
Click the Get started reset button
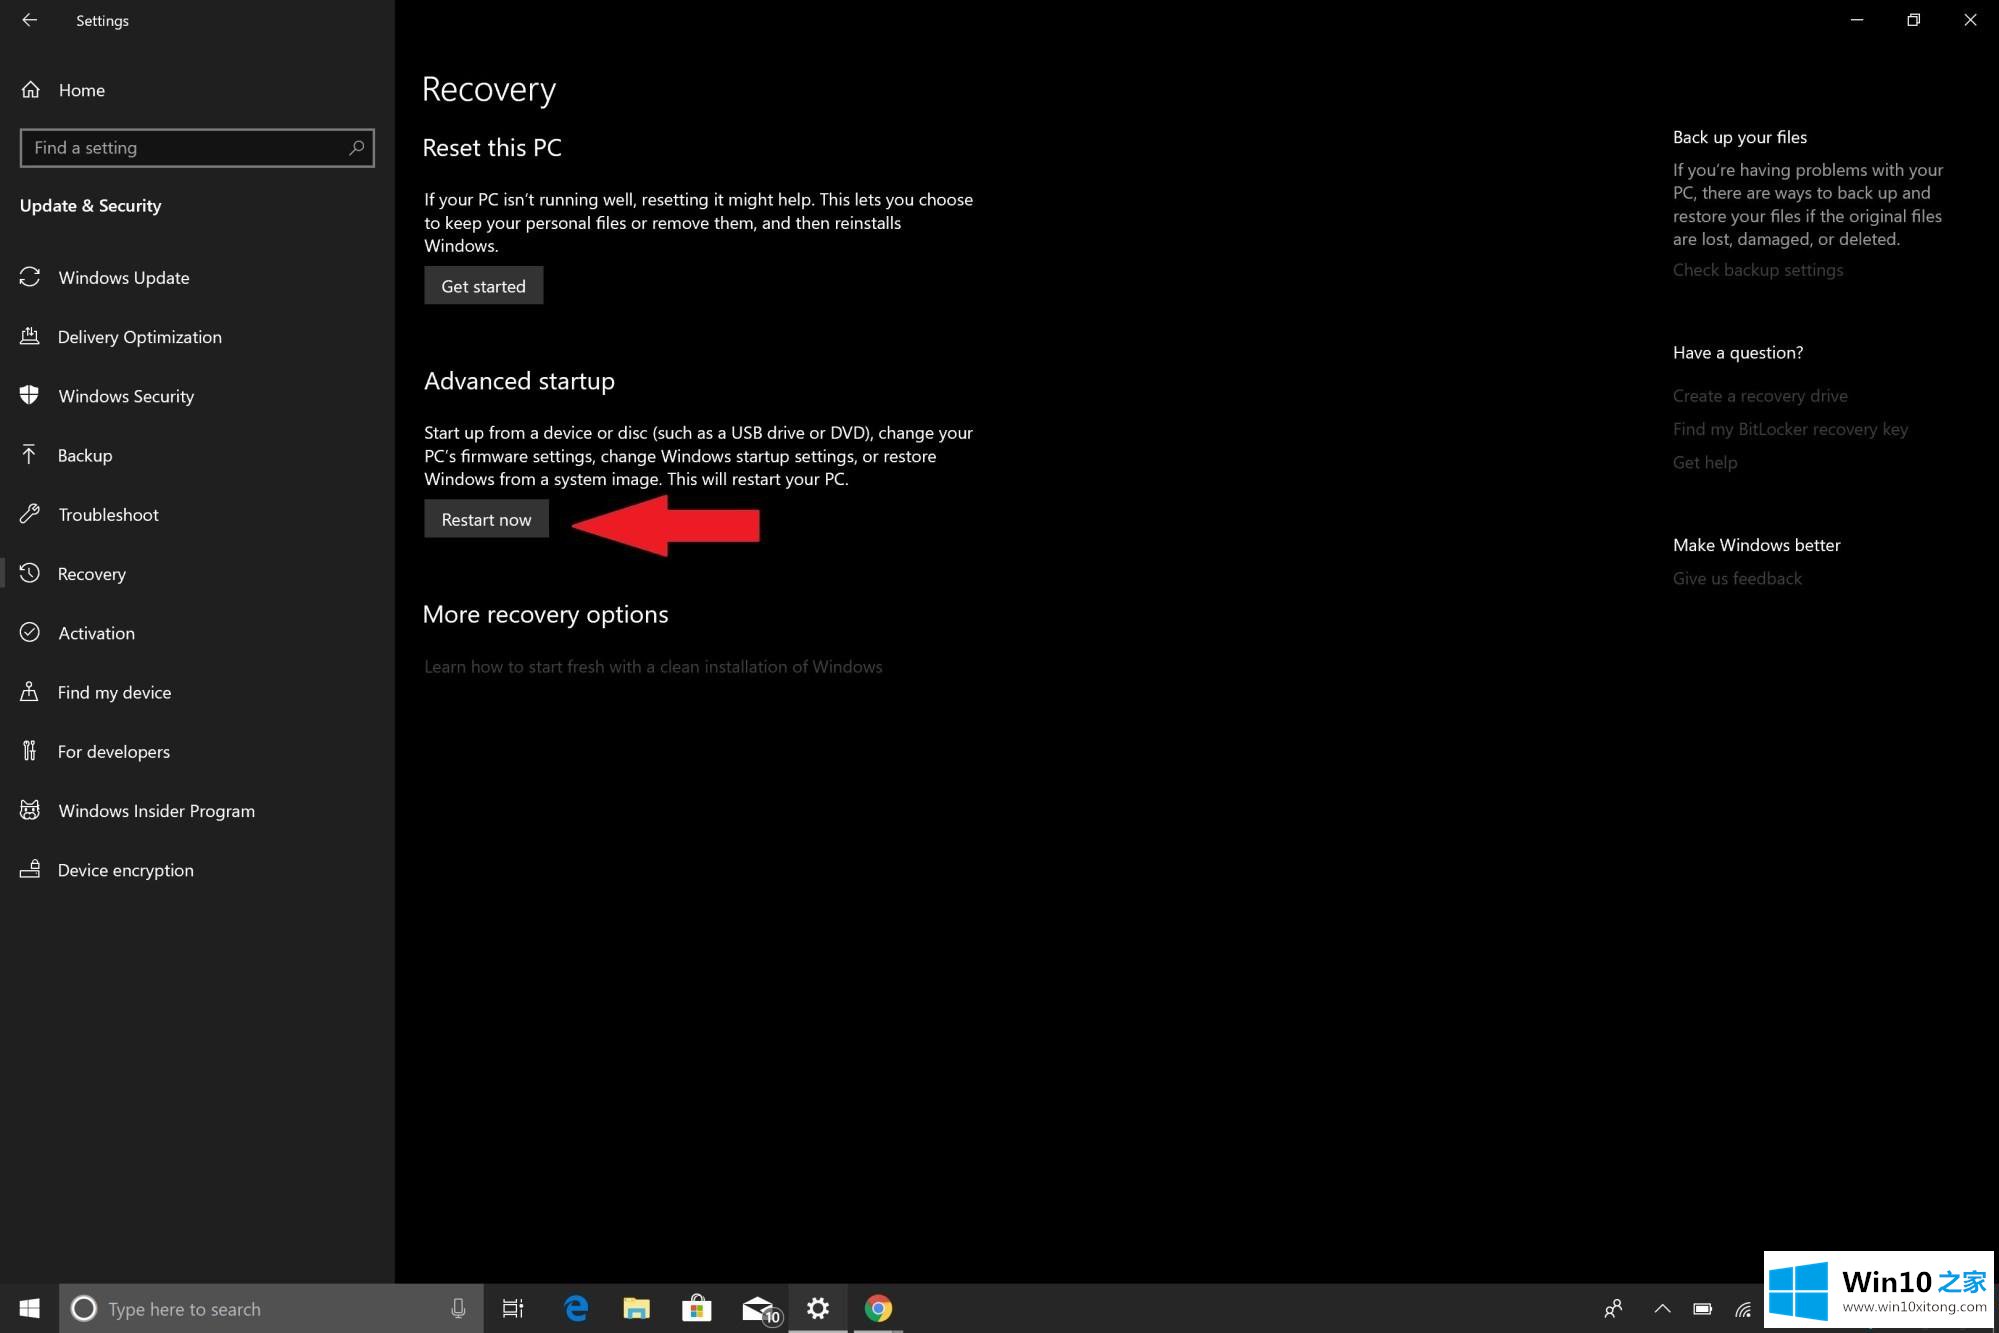click(x=483, y=286)
